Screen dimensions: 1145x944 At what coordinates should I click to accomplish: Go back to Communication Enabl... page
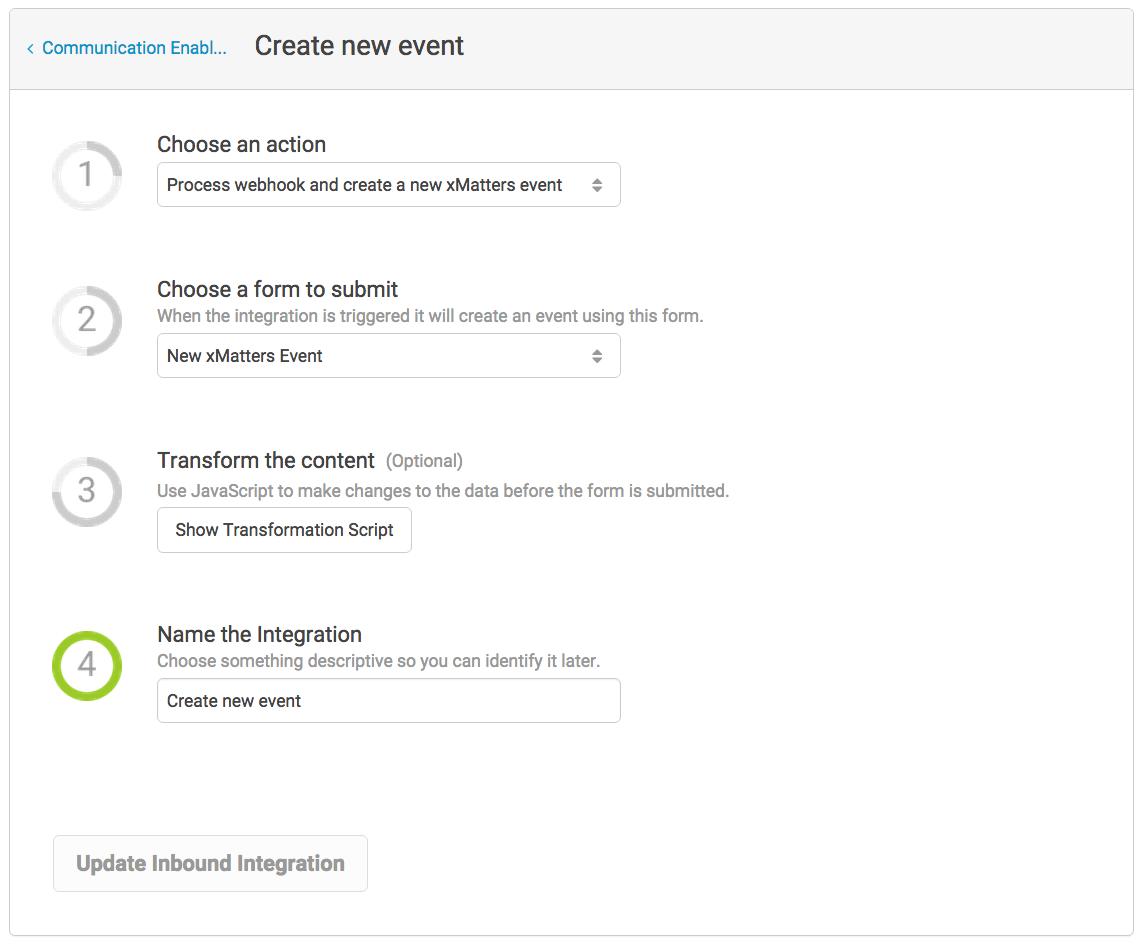click(x=134, y=48)
